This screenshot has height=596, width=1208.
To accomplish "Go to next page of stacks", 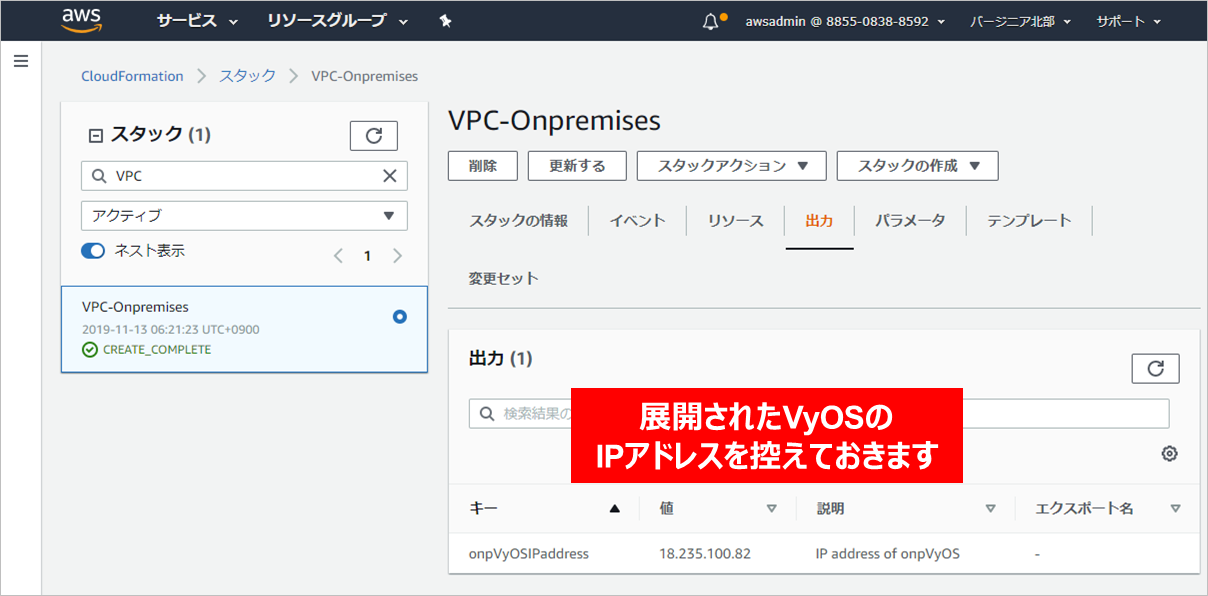I will click(x=397, y=256).
